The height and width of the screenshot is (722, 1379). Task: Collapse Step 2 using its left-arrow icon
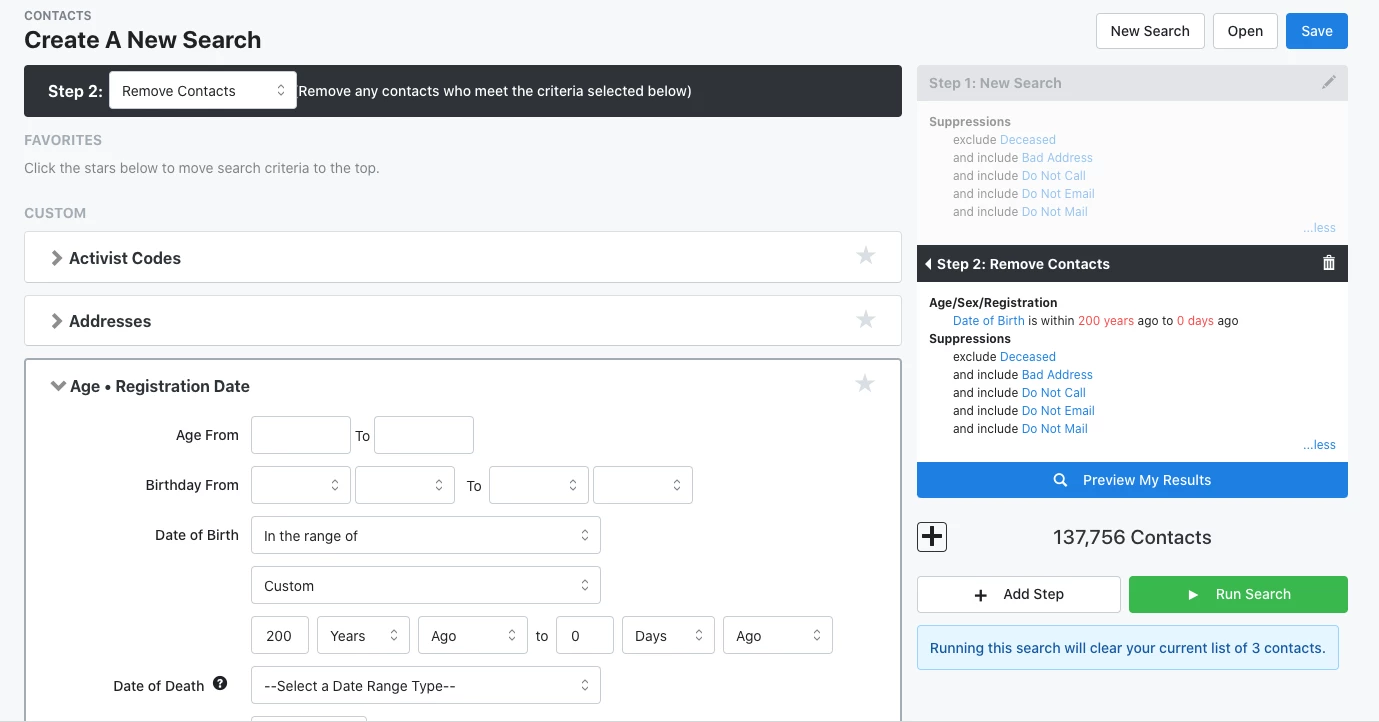(929, 263)
